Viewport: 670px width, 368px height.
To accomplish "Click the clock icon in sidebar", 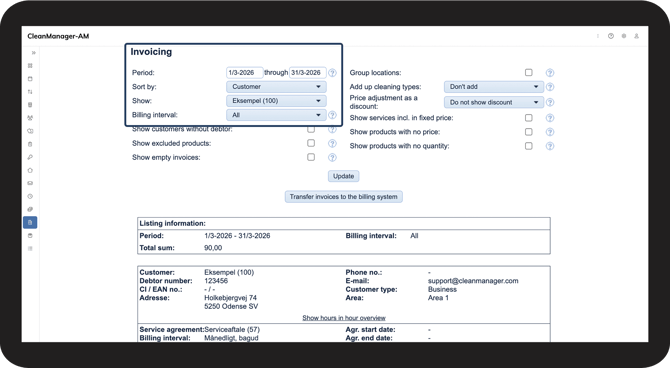I will 30,196.
